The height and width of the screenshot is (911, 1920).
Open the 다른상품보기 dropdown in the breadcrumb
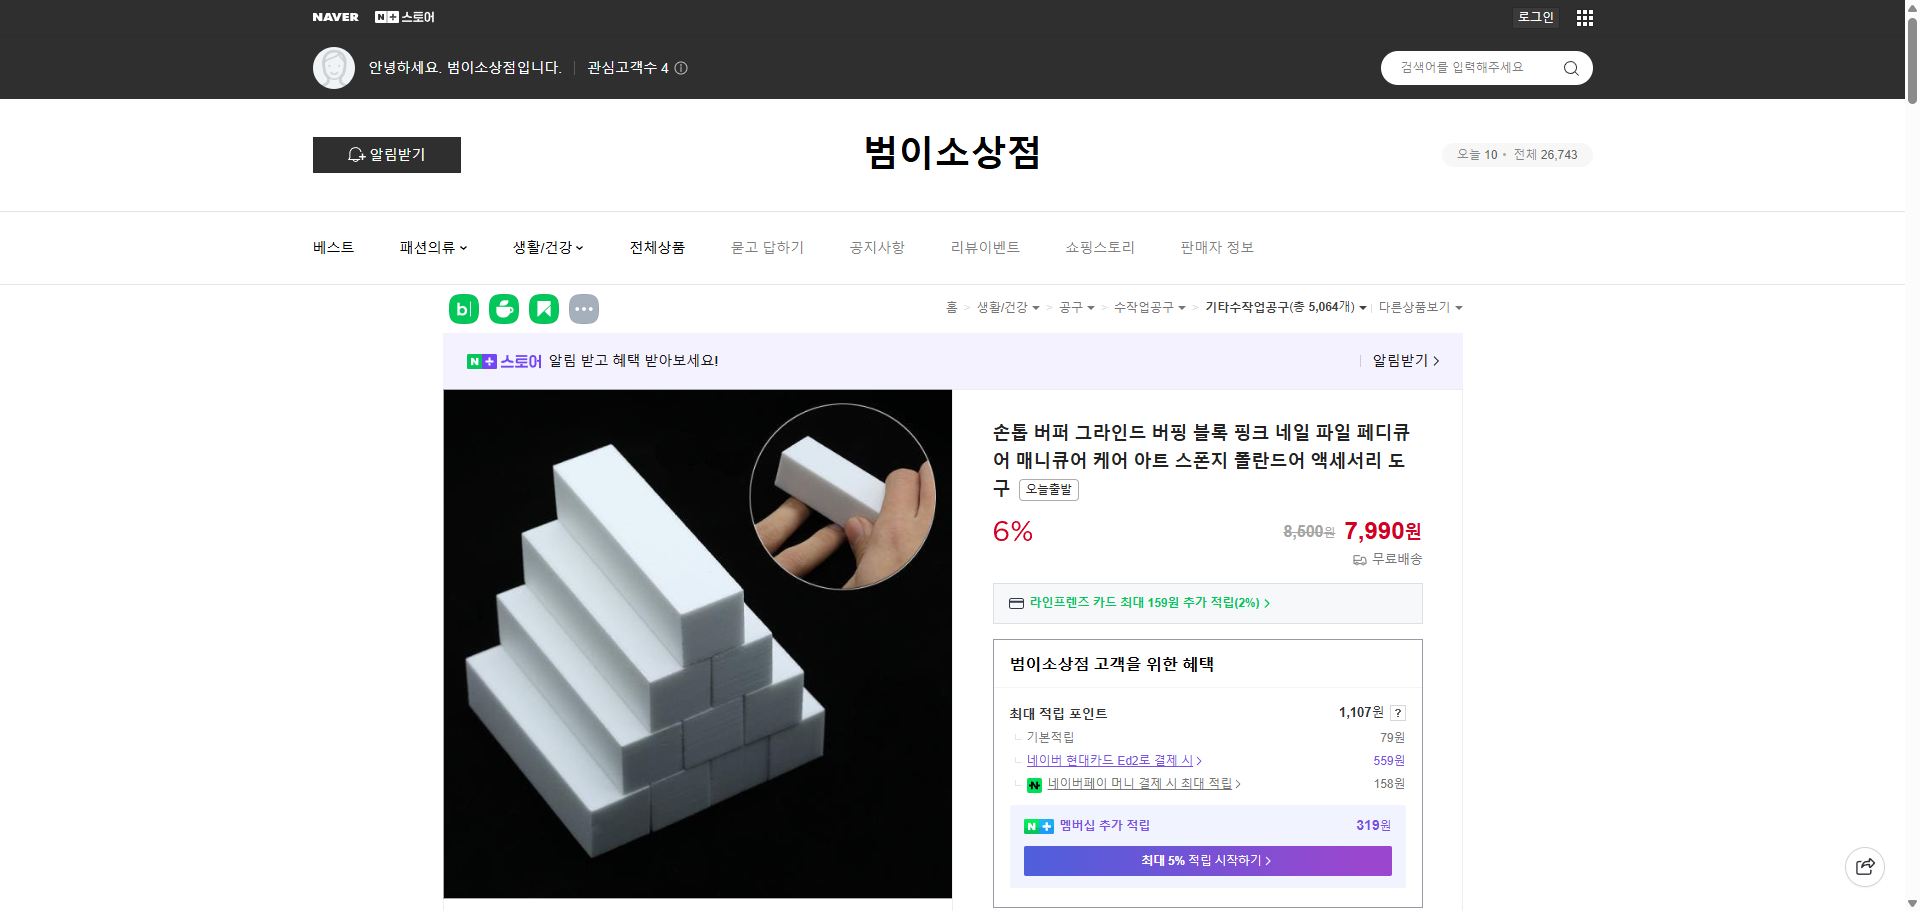1420,307
